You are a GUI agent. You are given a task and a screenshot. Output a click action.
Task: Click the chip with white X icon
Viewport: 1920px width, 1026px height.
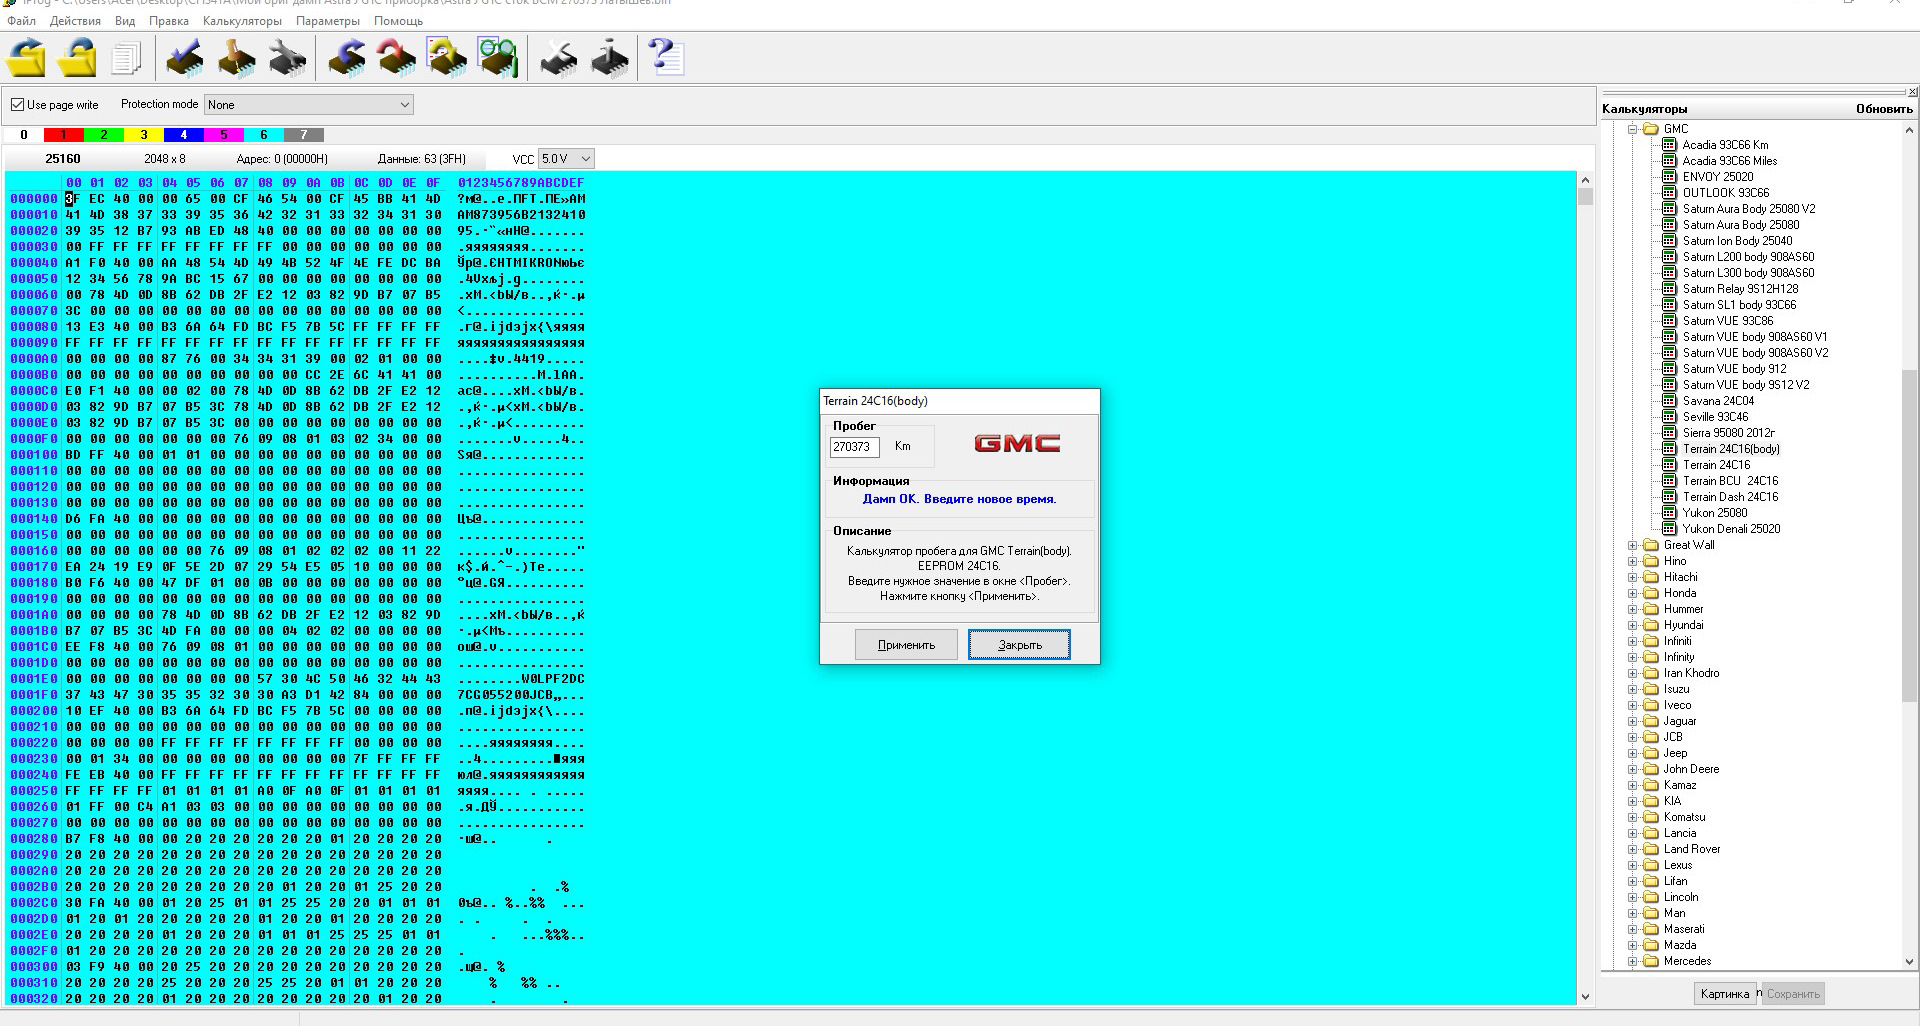558,58
